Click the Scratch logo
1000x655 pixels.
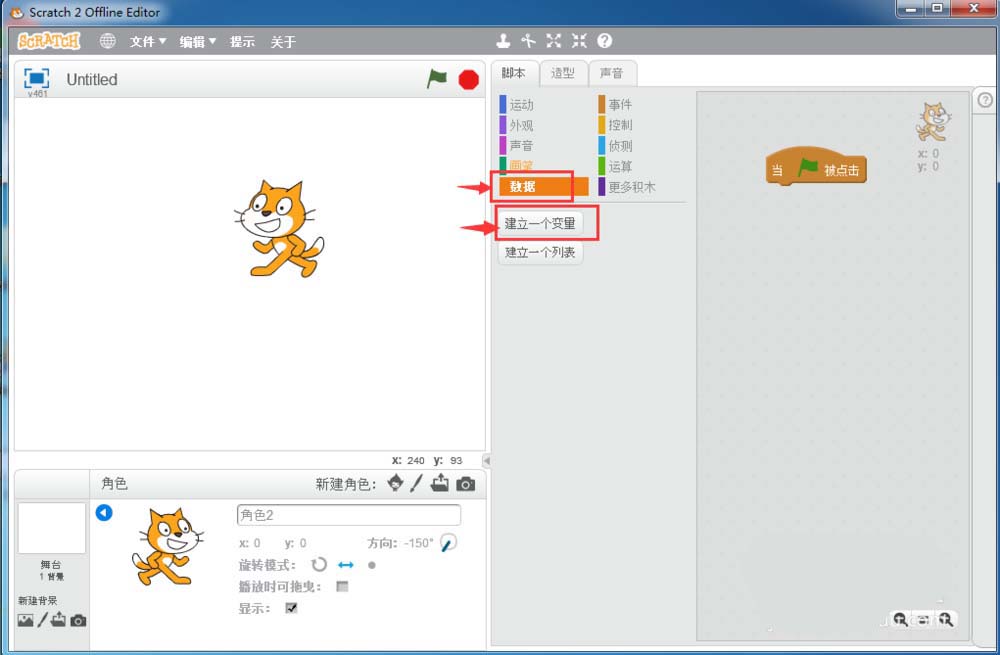[x=49, y=41]
